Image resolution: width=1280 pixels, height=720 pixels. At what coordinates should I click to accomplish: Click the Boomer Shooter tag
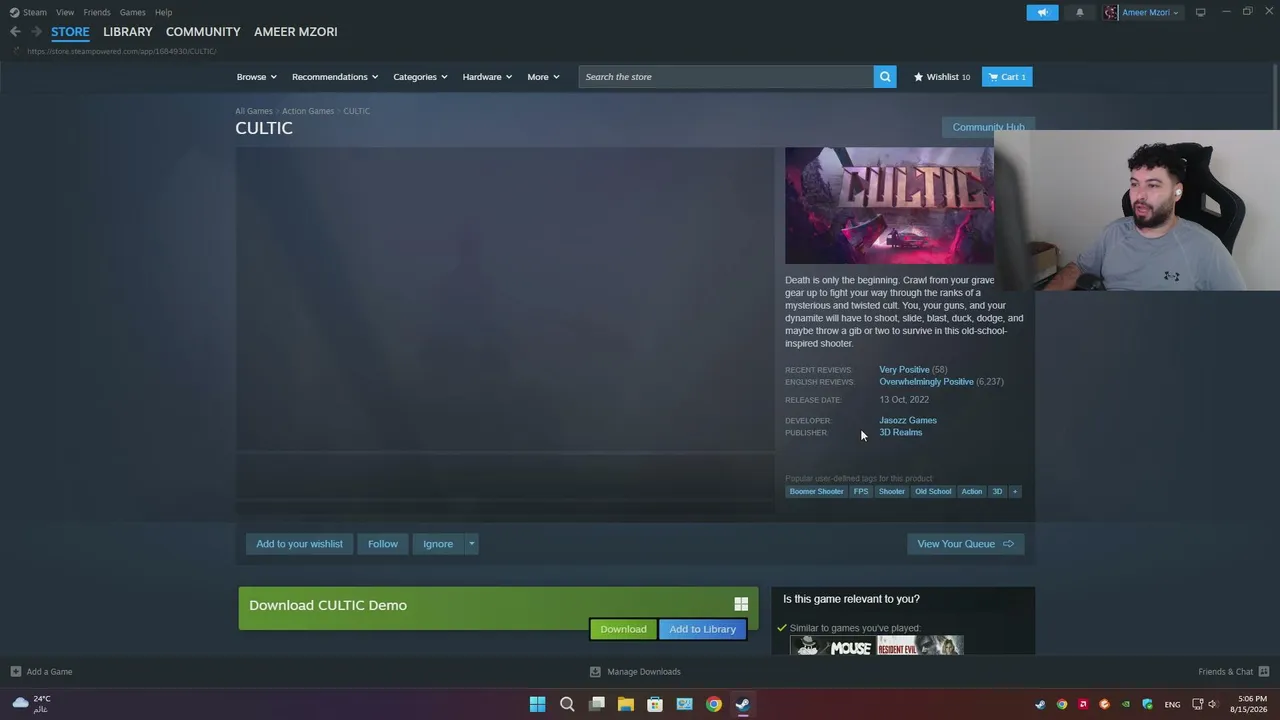coord(816,492)
